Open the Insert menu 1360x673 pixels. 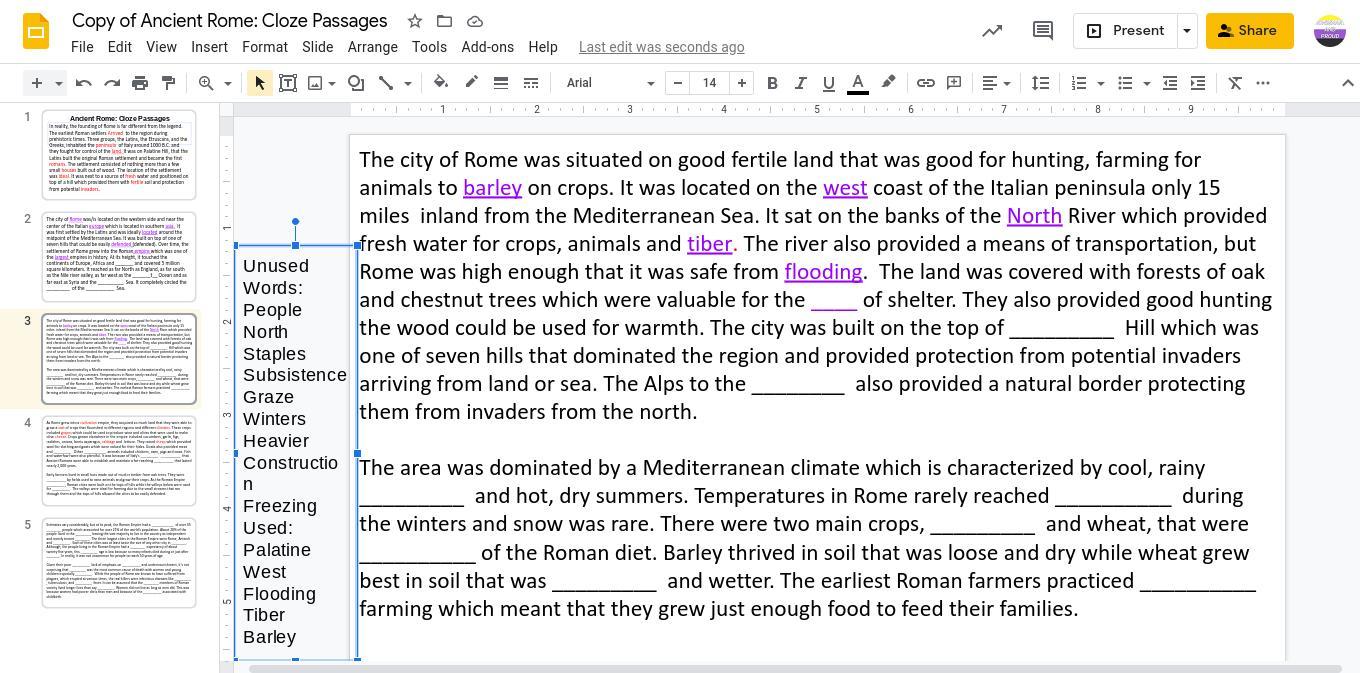pos(209,47)
